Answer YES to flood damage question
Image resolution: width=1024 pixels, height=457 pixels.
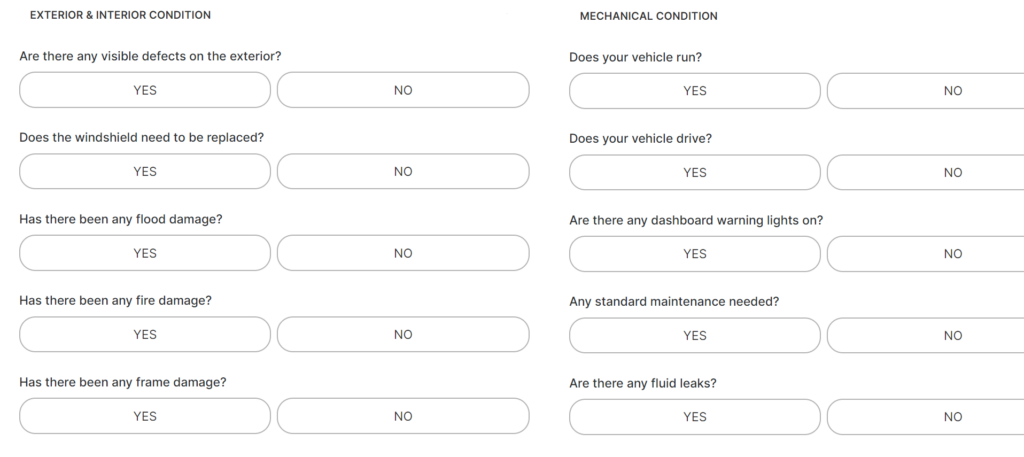145,253
